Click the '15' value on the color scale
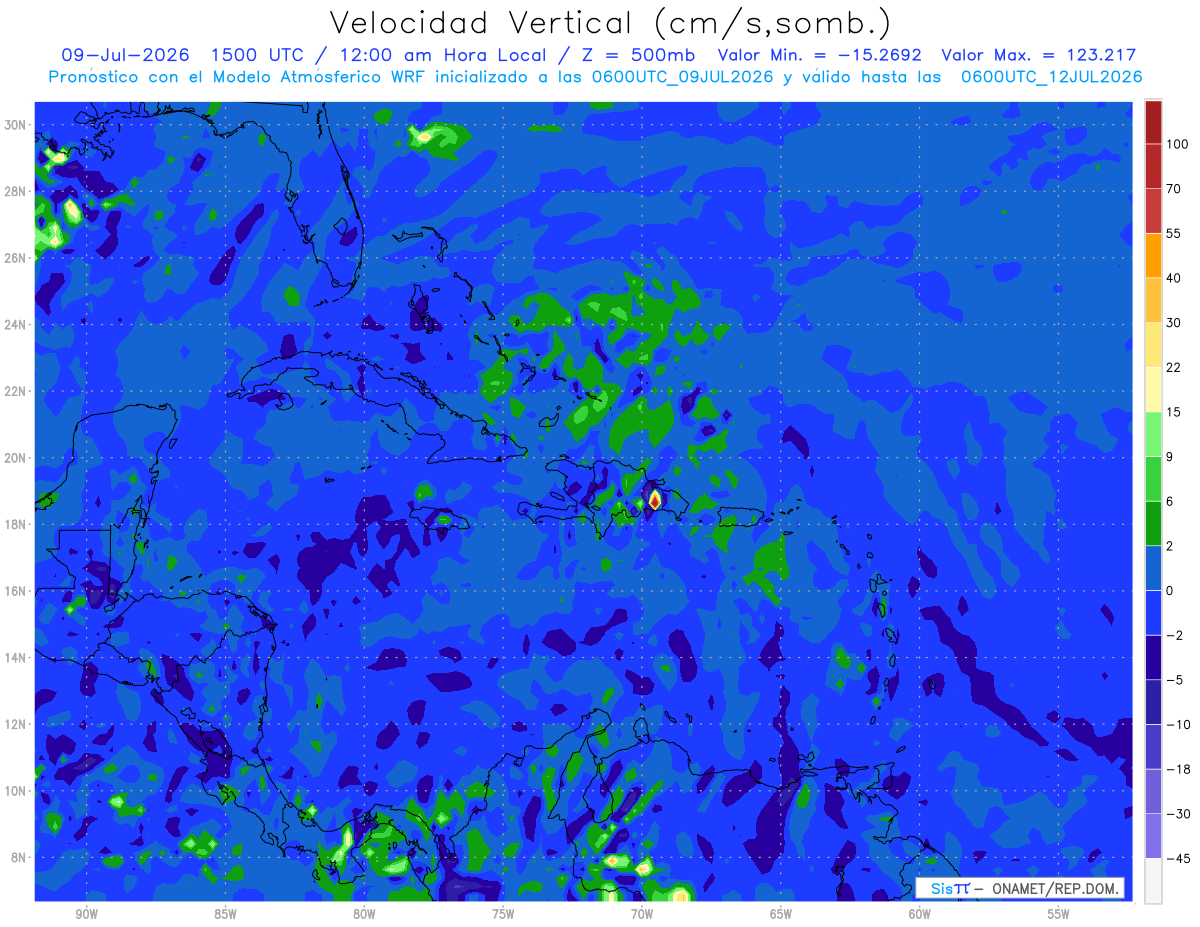This screenshot has width=1200, height=927. tap(1173, 412)
